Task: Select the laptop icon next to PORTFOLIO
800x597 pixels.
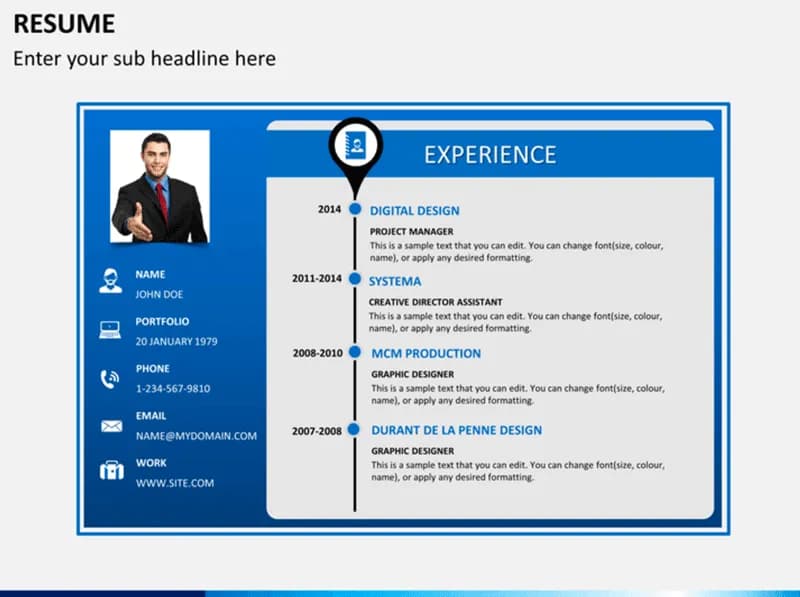Action: tap(110, 328)
